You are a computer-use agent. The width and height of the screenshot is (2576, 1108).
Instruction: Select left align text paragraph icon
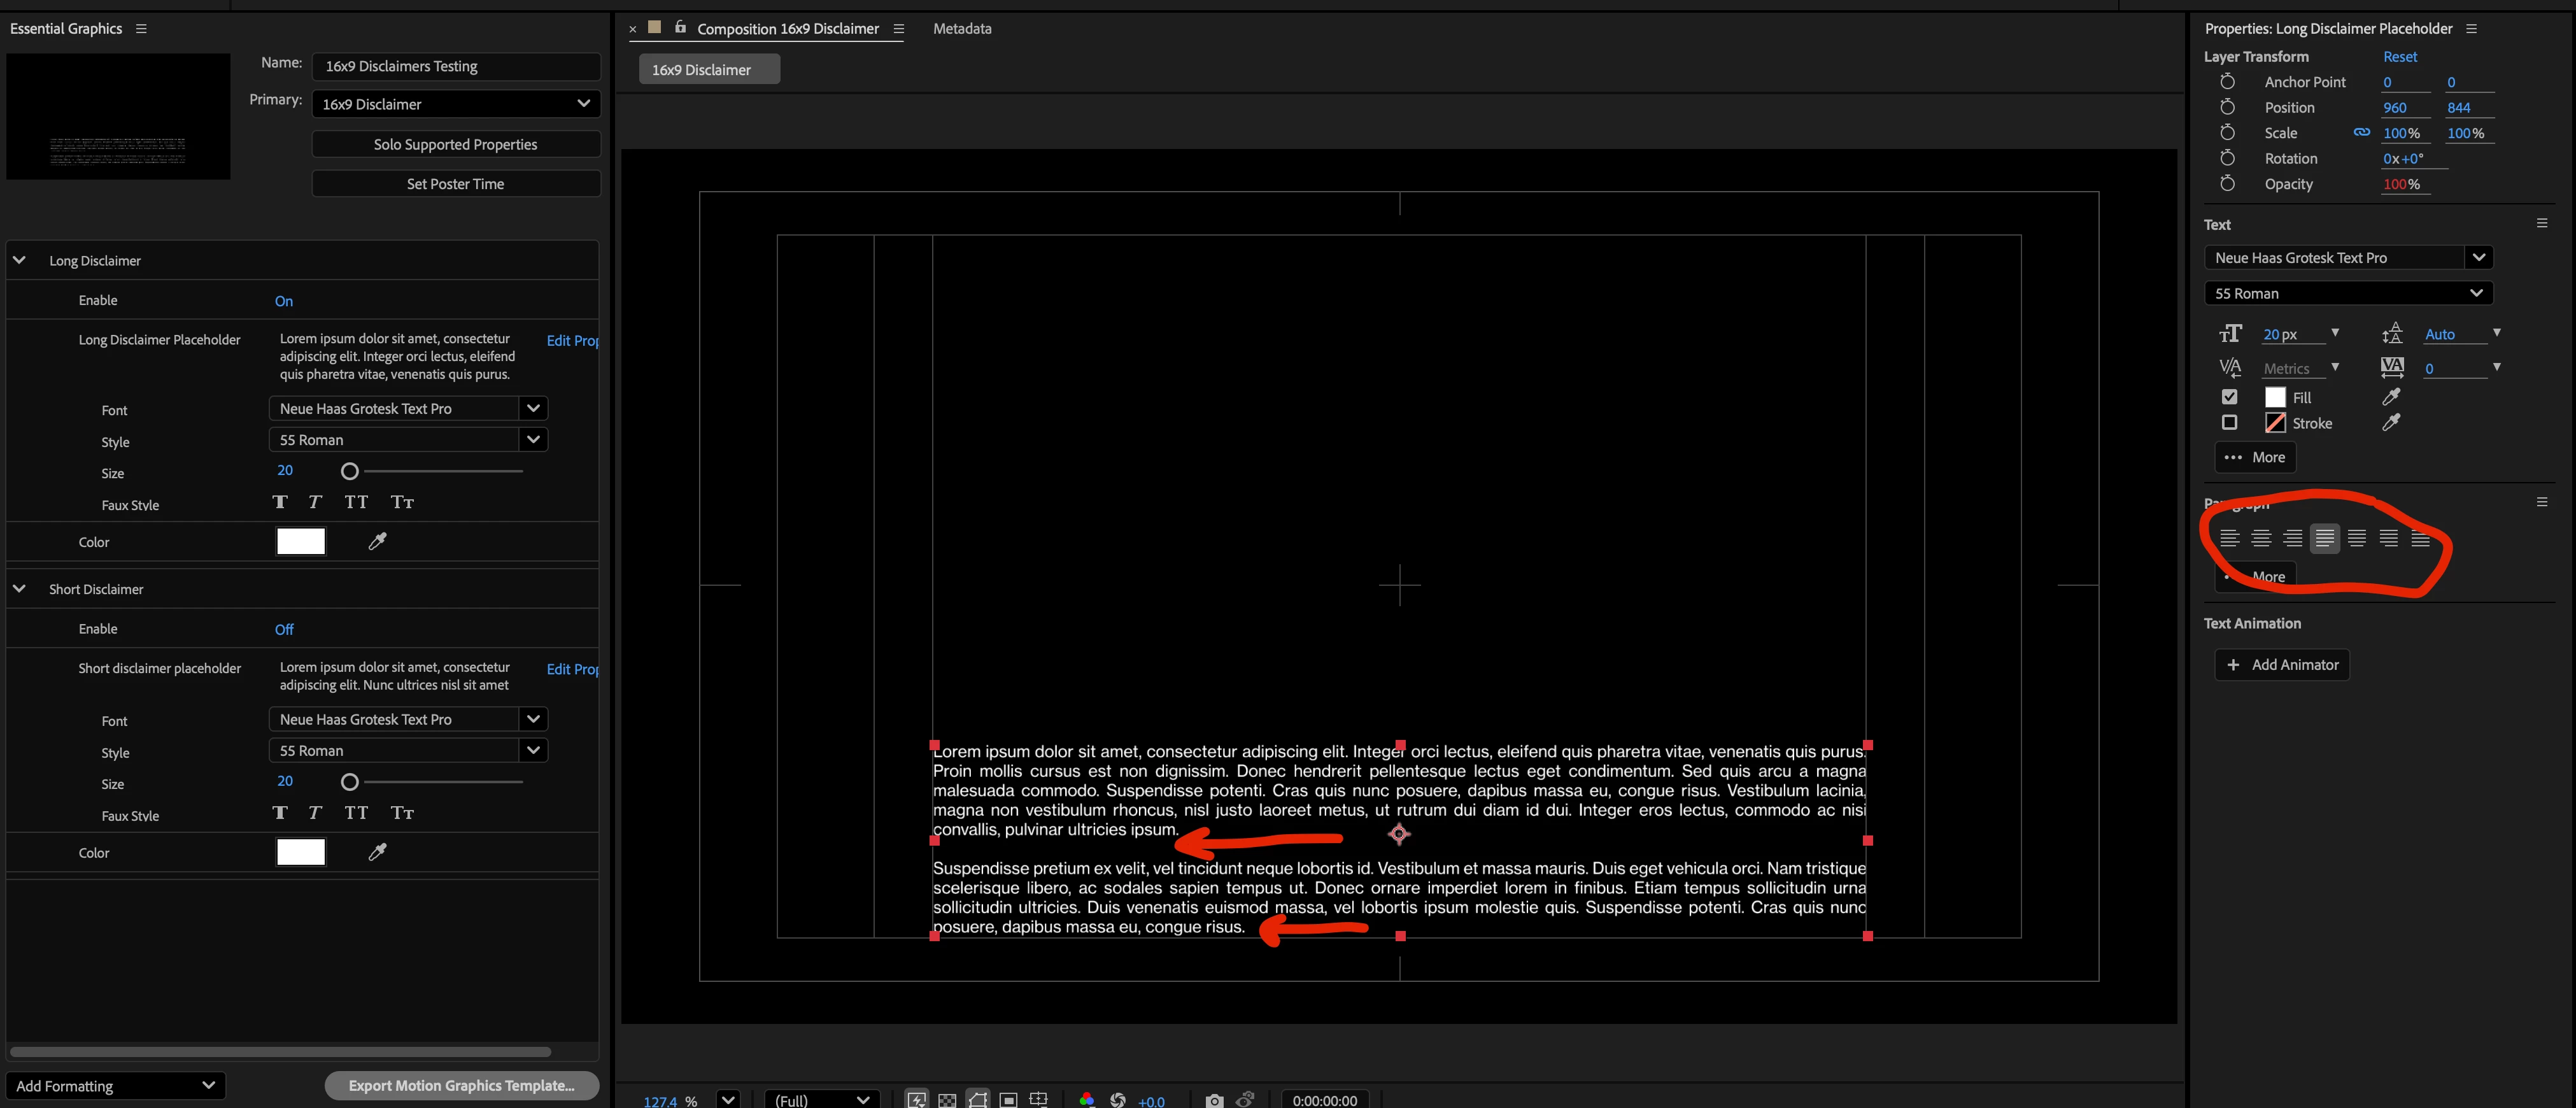click(x=2229, y=538)
